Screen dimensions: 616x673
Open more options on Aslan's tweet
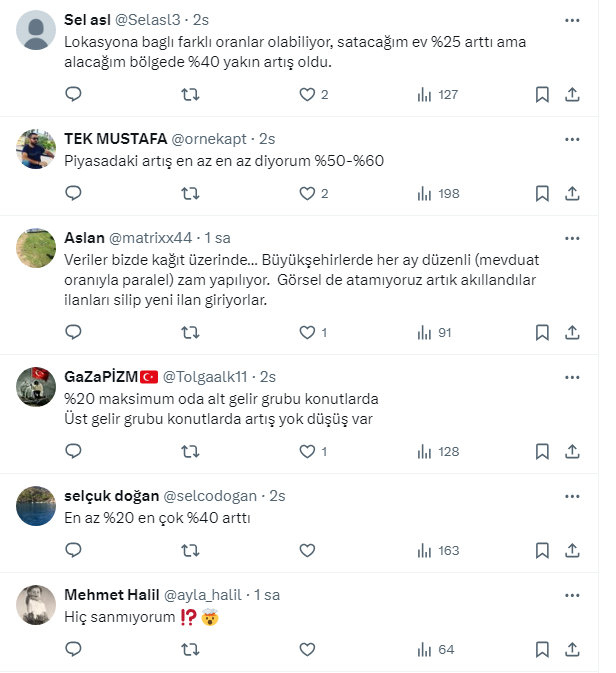tap(571, 238)
